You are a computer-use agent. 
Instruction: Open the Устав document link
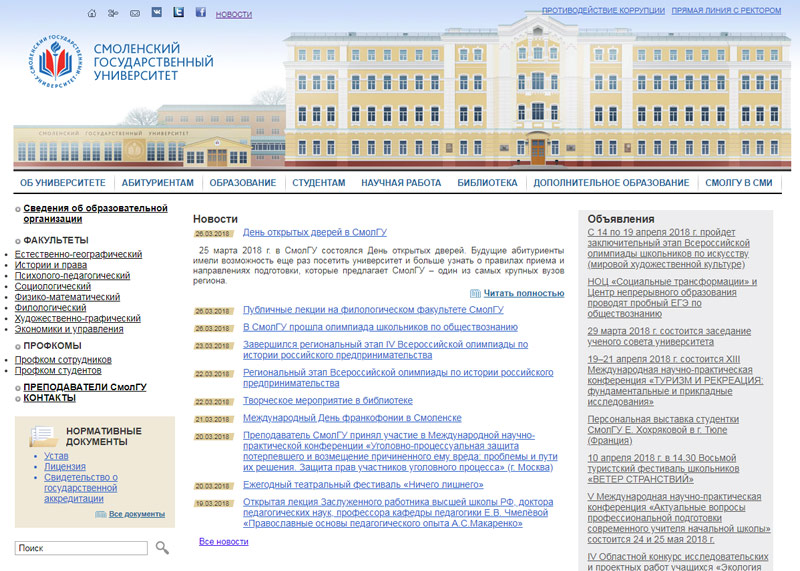tap(56, 456)
